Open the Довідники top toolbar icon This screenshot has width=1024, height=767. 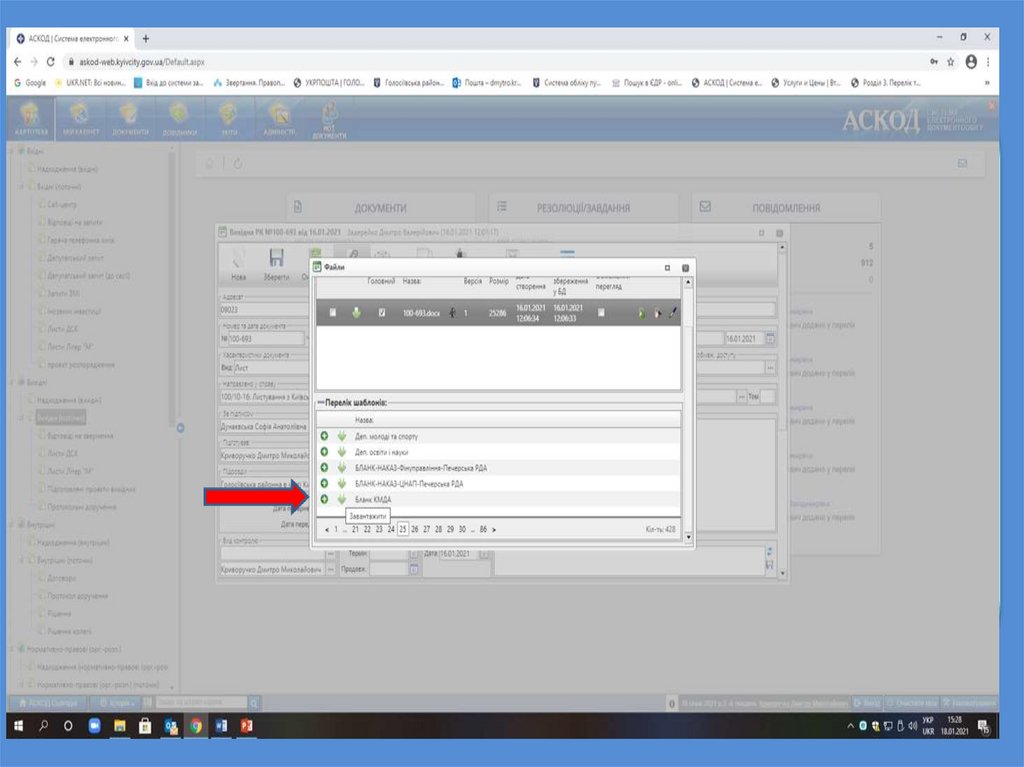(179, 119)
